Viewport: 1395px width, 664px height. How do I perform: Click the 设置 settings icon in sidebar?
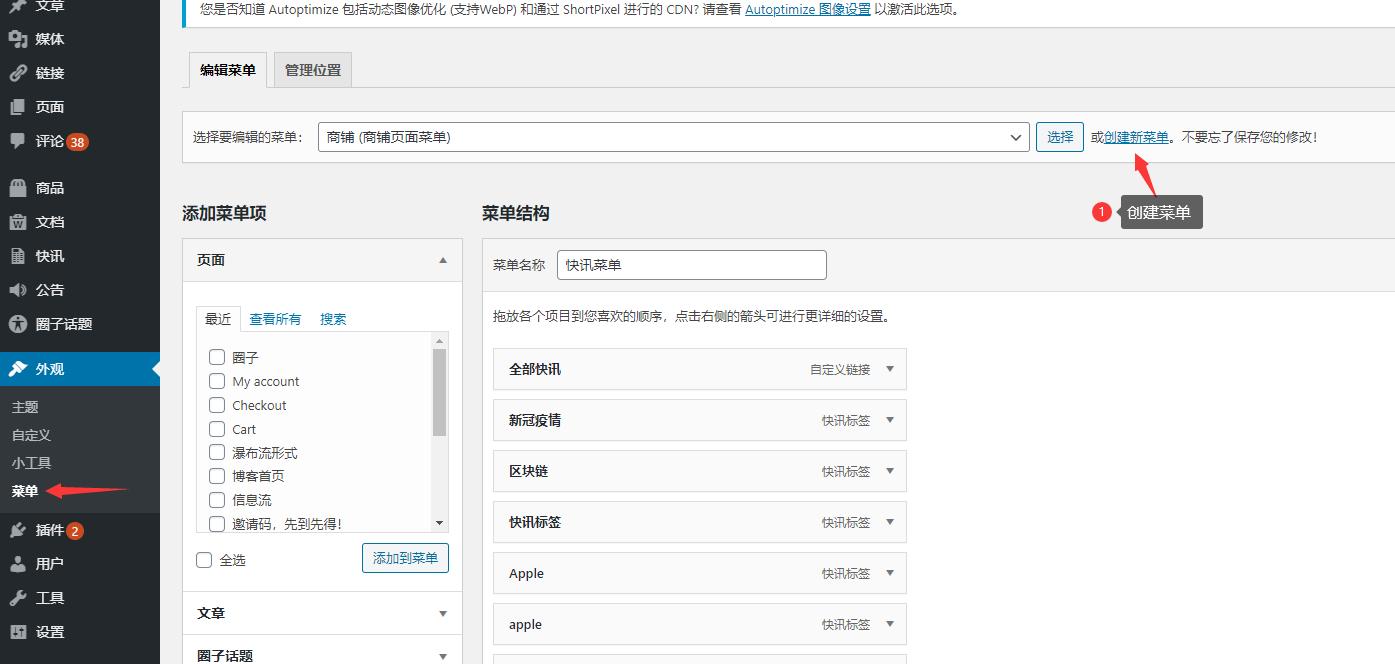(x=18, y=632)
